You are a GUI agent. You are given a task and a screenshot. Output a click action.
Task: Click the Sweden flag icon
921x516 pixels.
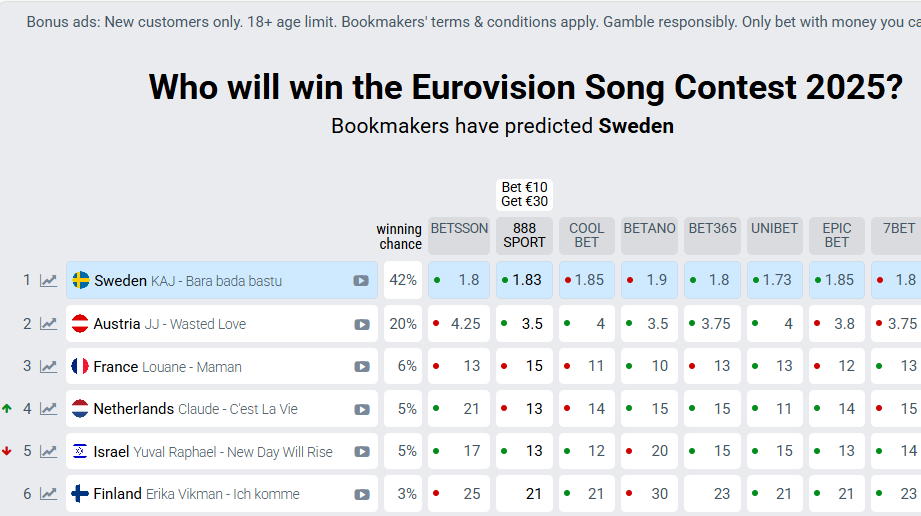[x=81, y=281]
